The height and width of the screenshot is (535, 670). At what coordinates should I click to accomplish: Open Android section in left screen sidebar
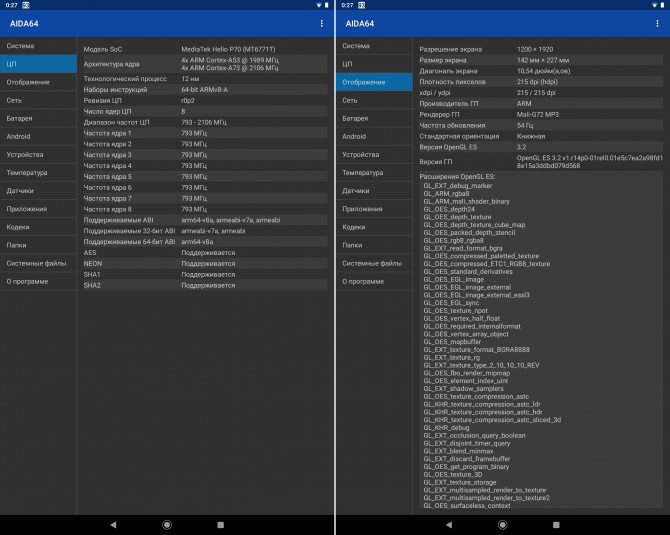tap(38, 136)
